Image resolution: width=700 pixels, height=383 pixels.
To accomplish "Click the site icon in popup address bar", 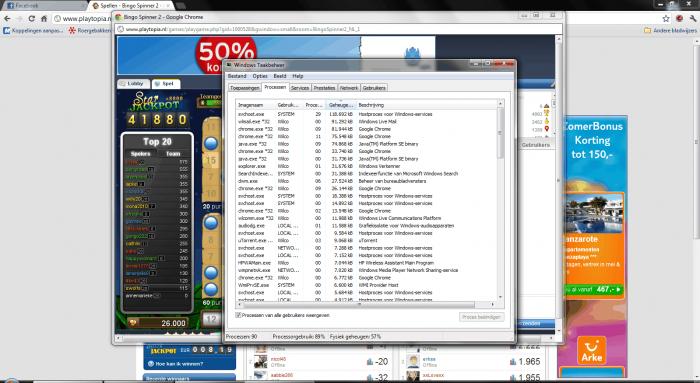I will [x=121, y=29].
